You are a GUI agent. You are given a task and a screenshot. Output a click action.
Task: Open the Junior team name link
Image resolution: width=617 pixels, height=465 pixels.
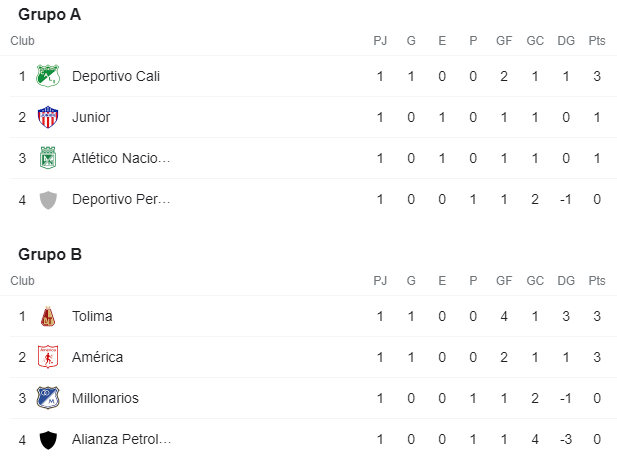tap(91, 117)
